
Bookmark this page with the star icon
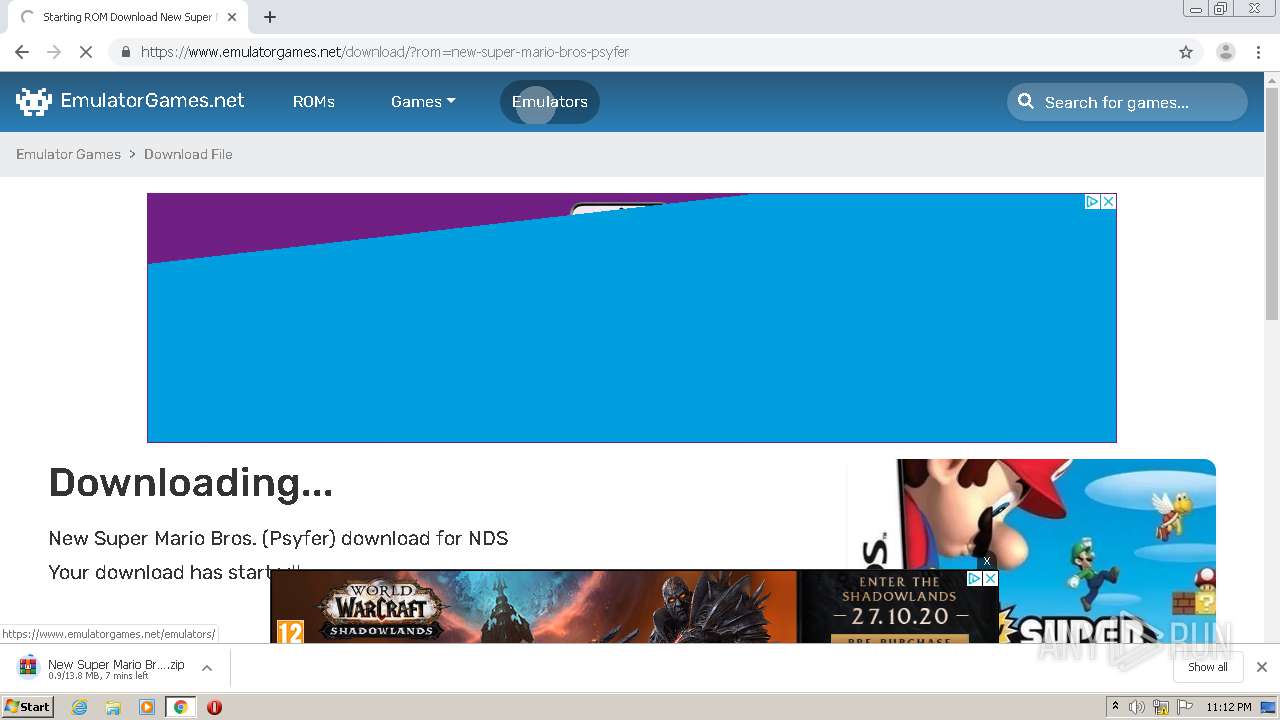point(1186,52)
